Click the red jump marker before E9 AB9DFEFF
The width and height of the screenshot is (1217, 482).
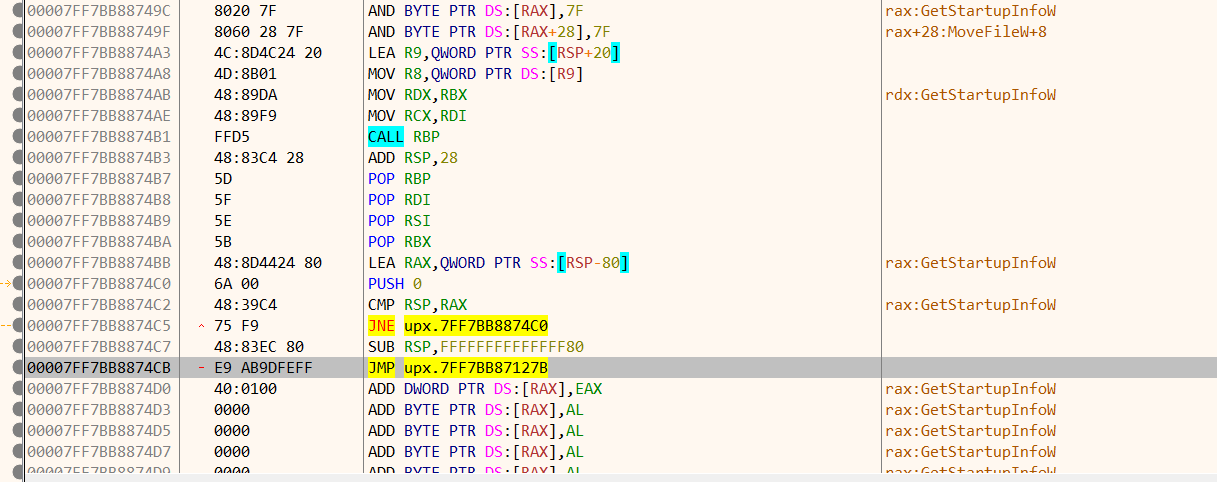[x=203, y=368]
